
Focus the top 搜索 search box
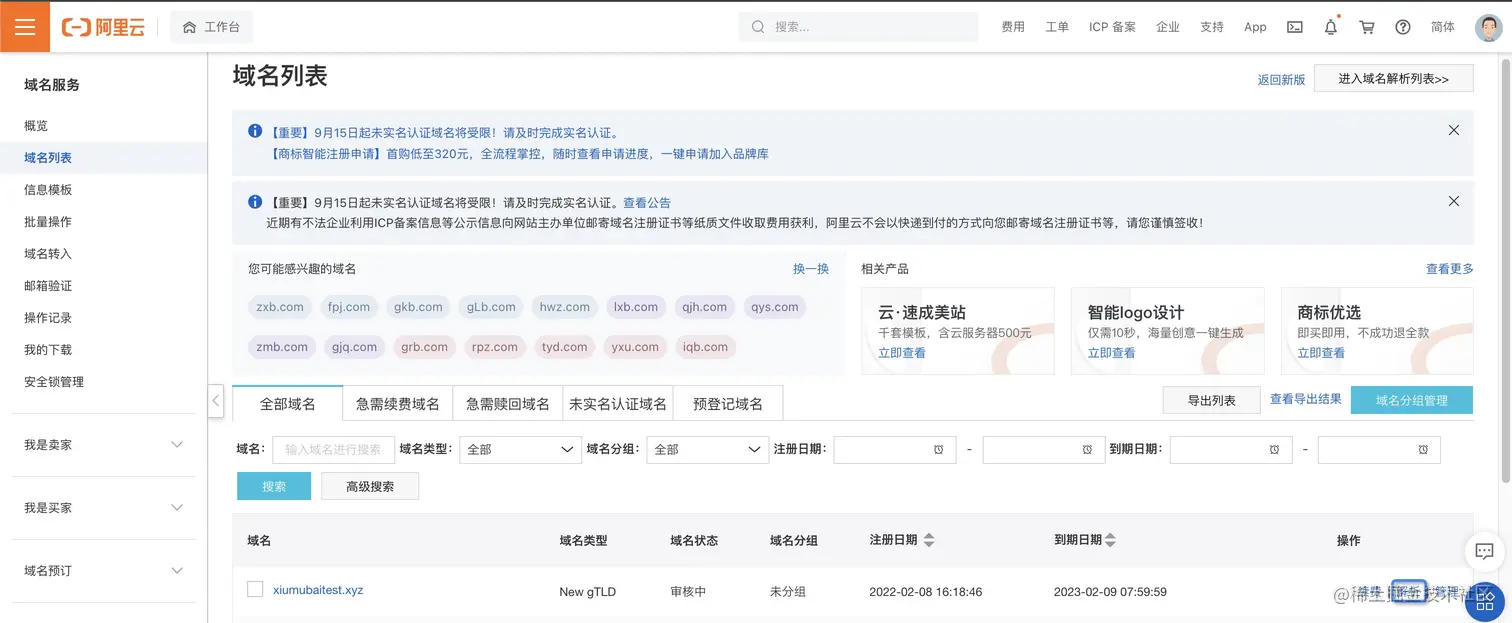pyautogui.click(x=858, y=27)
